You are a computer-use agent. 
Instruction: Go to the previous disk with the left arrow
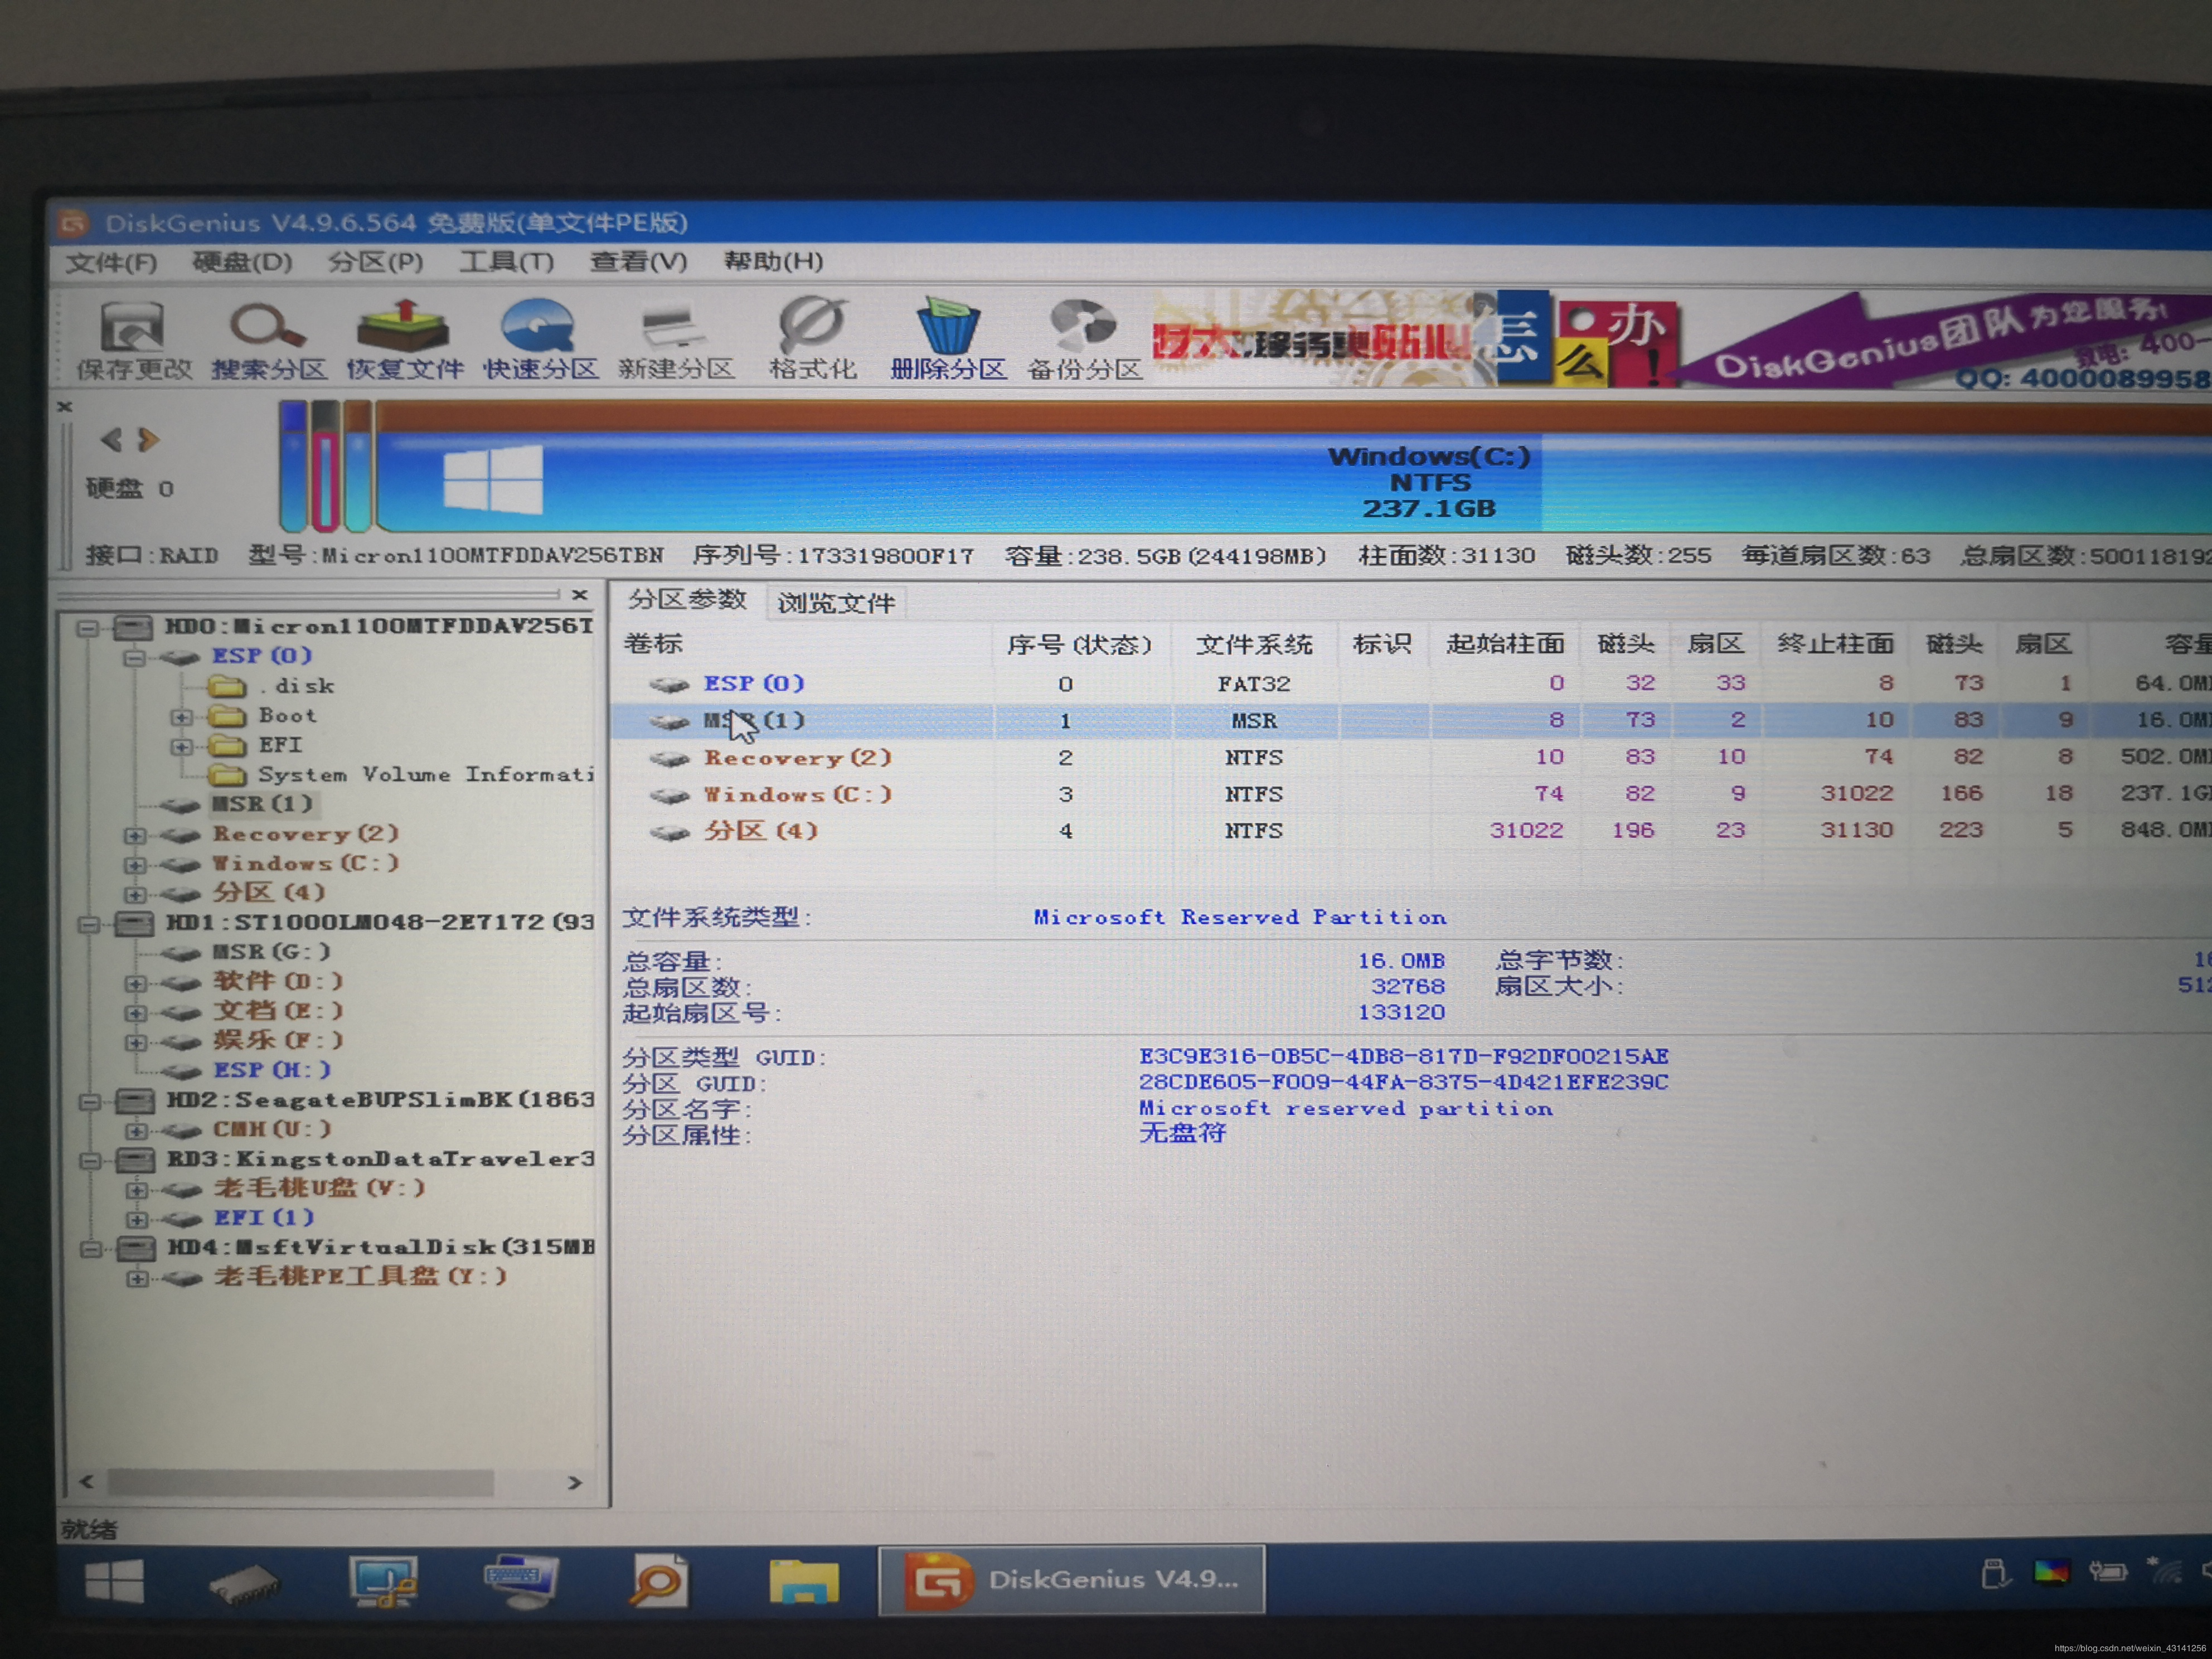111,440
